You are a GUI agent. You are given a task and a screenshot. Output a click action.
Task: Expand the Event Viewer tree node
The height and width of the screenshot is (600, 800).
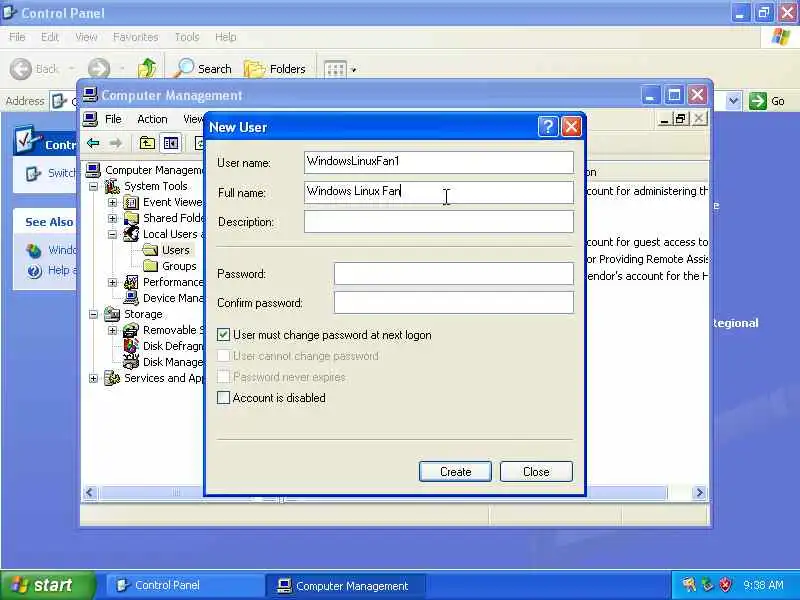112,203
